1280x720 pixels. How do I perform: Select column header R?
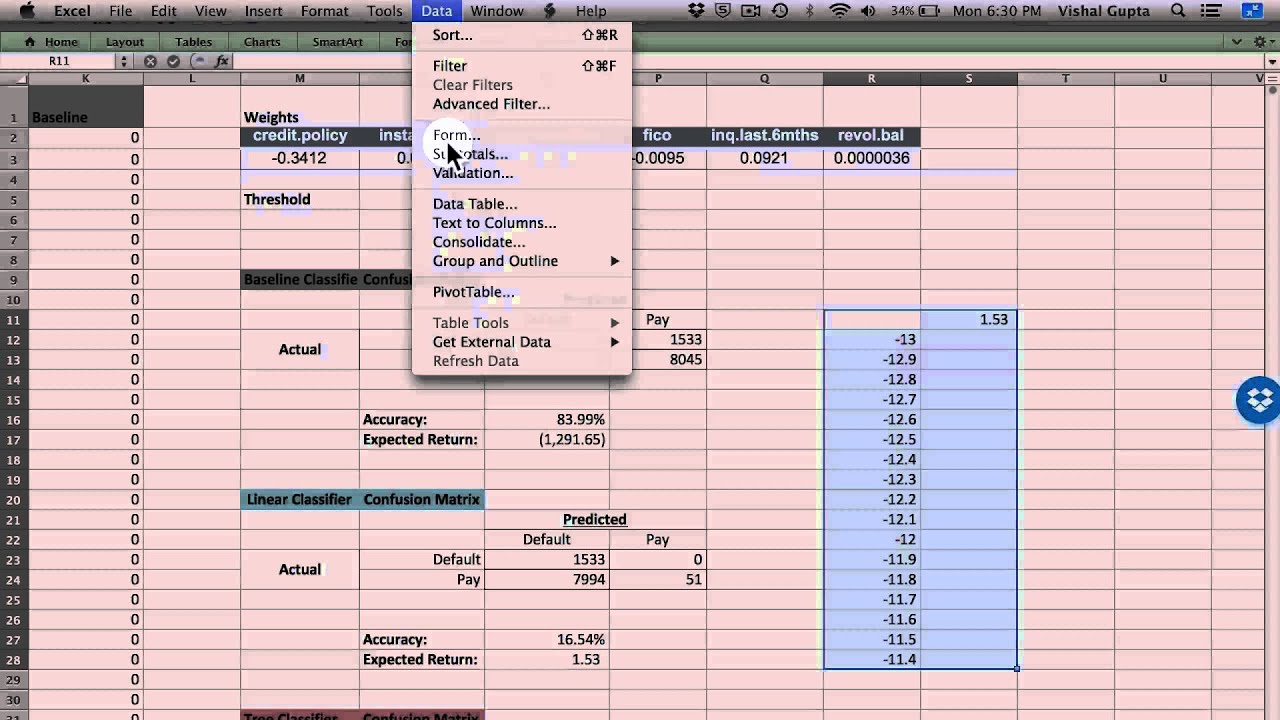click(871, 78)
